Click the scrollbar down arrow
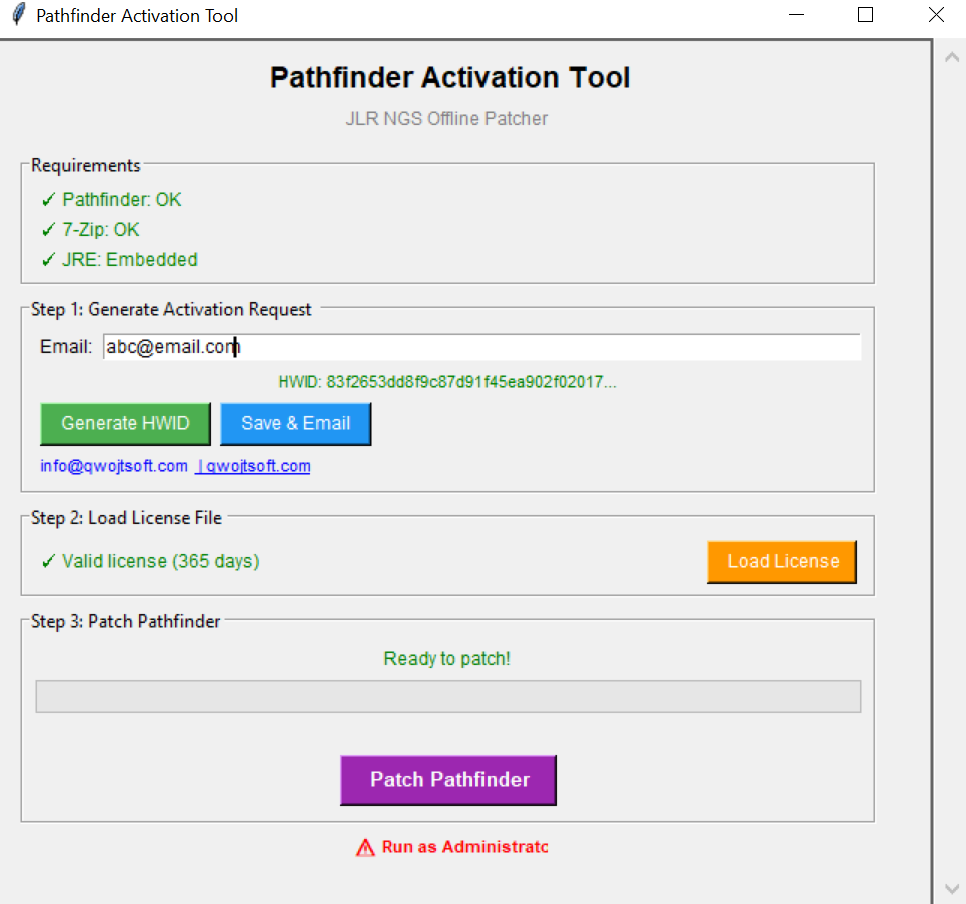Image resolution: width=966 pixels, height=904 pixels. tap(951, 888)
